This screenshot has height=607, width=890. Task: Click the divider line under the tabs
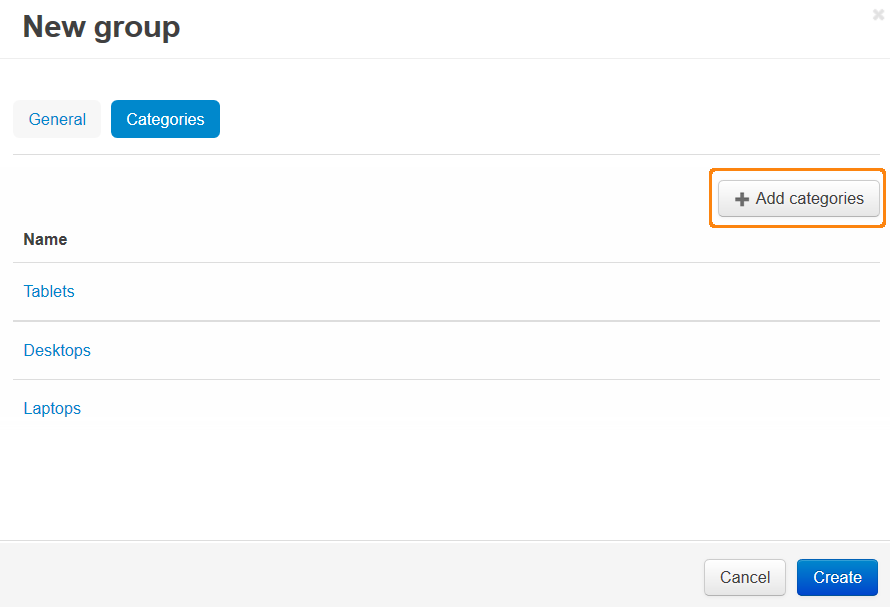pos(446,154)
